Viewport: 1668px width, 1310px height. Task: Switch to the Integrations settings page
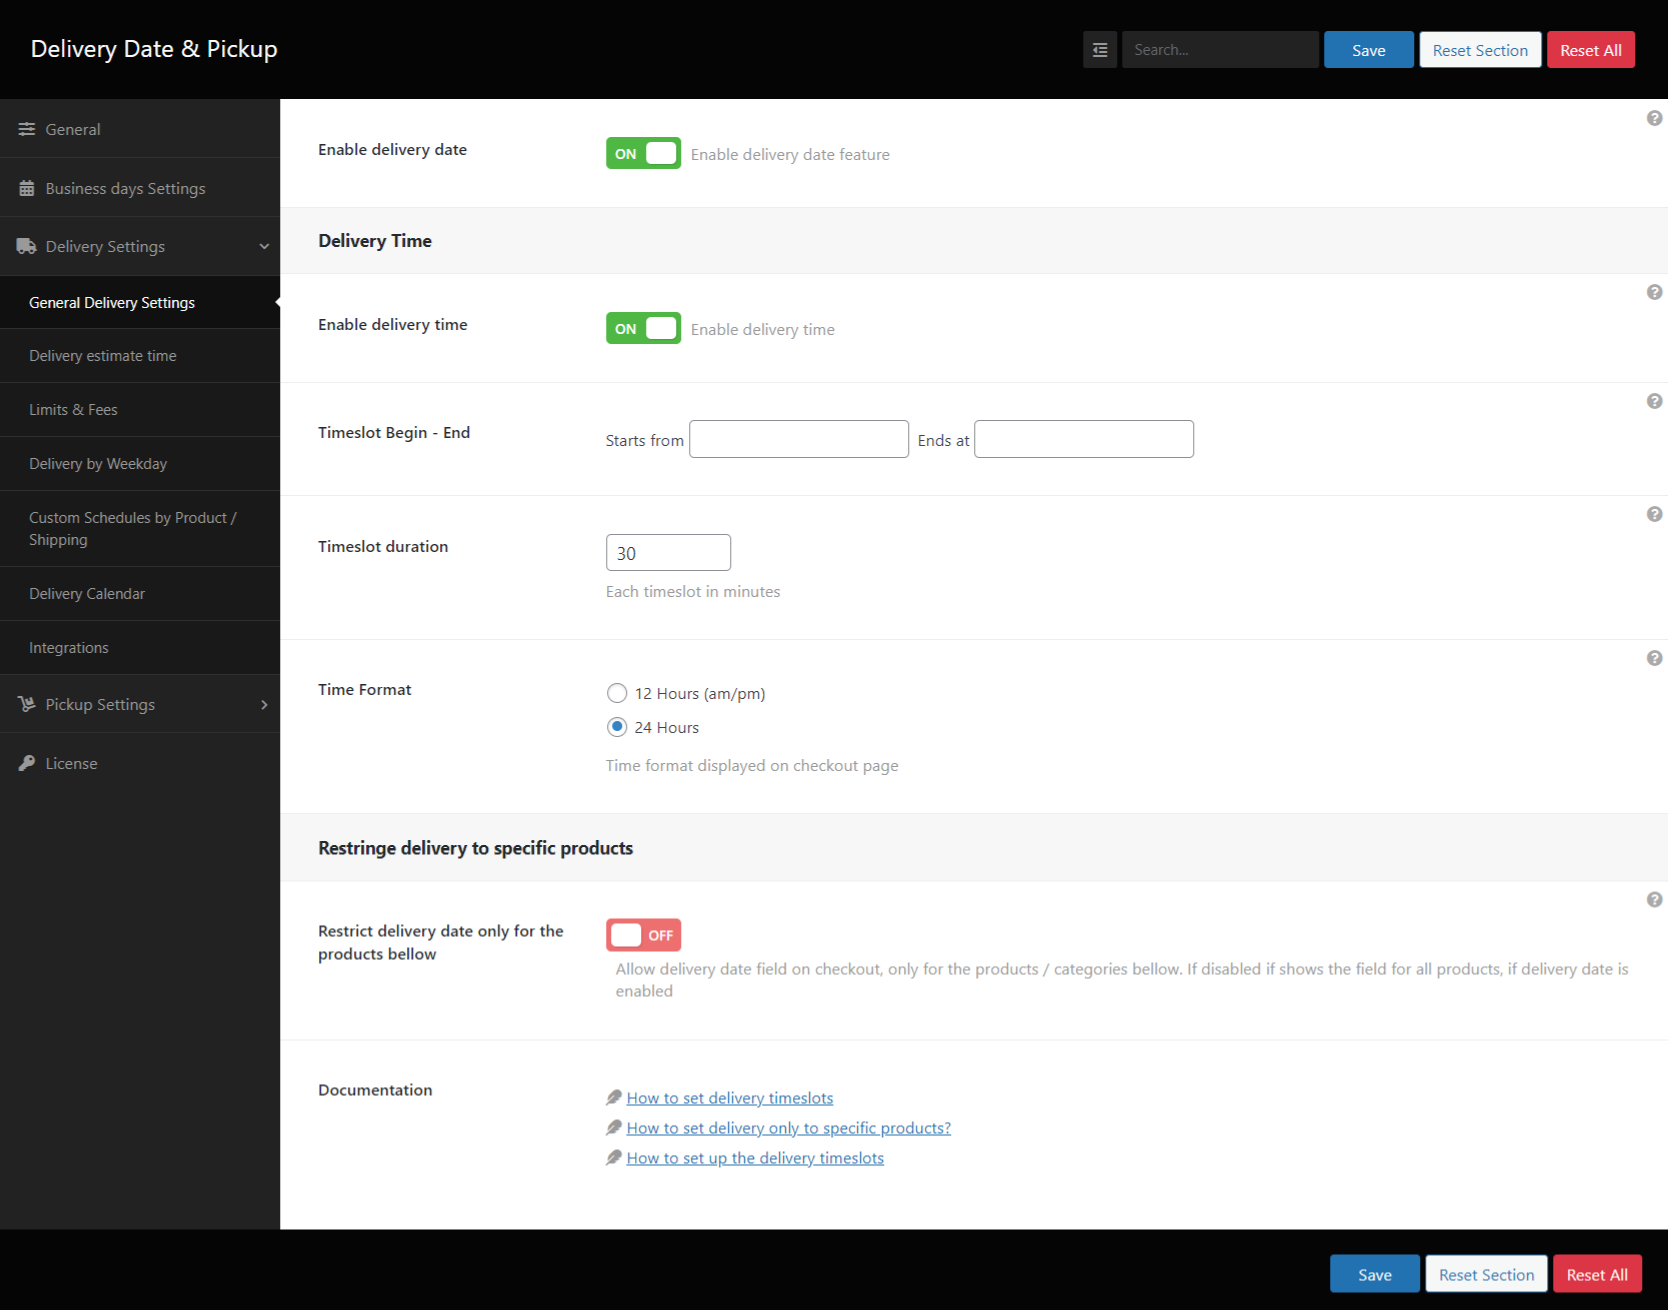68,647
